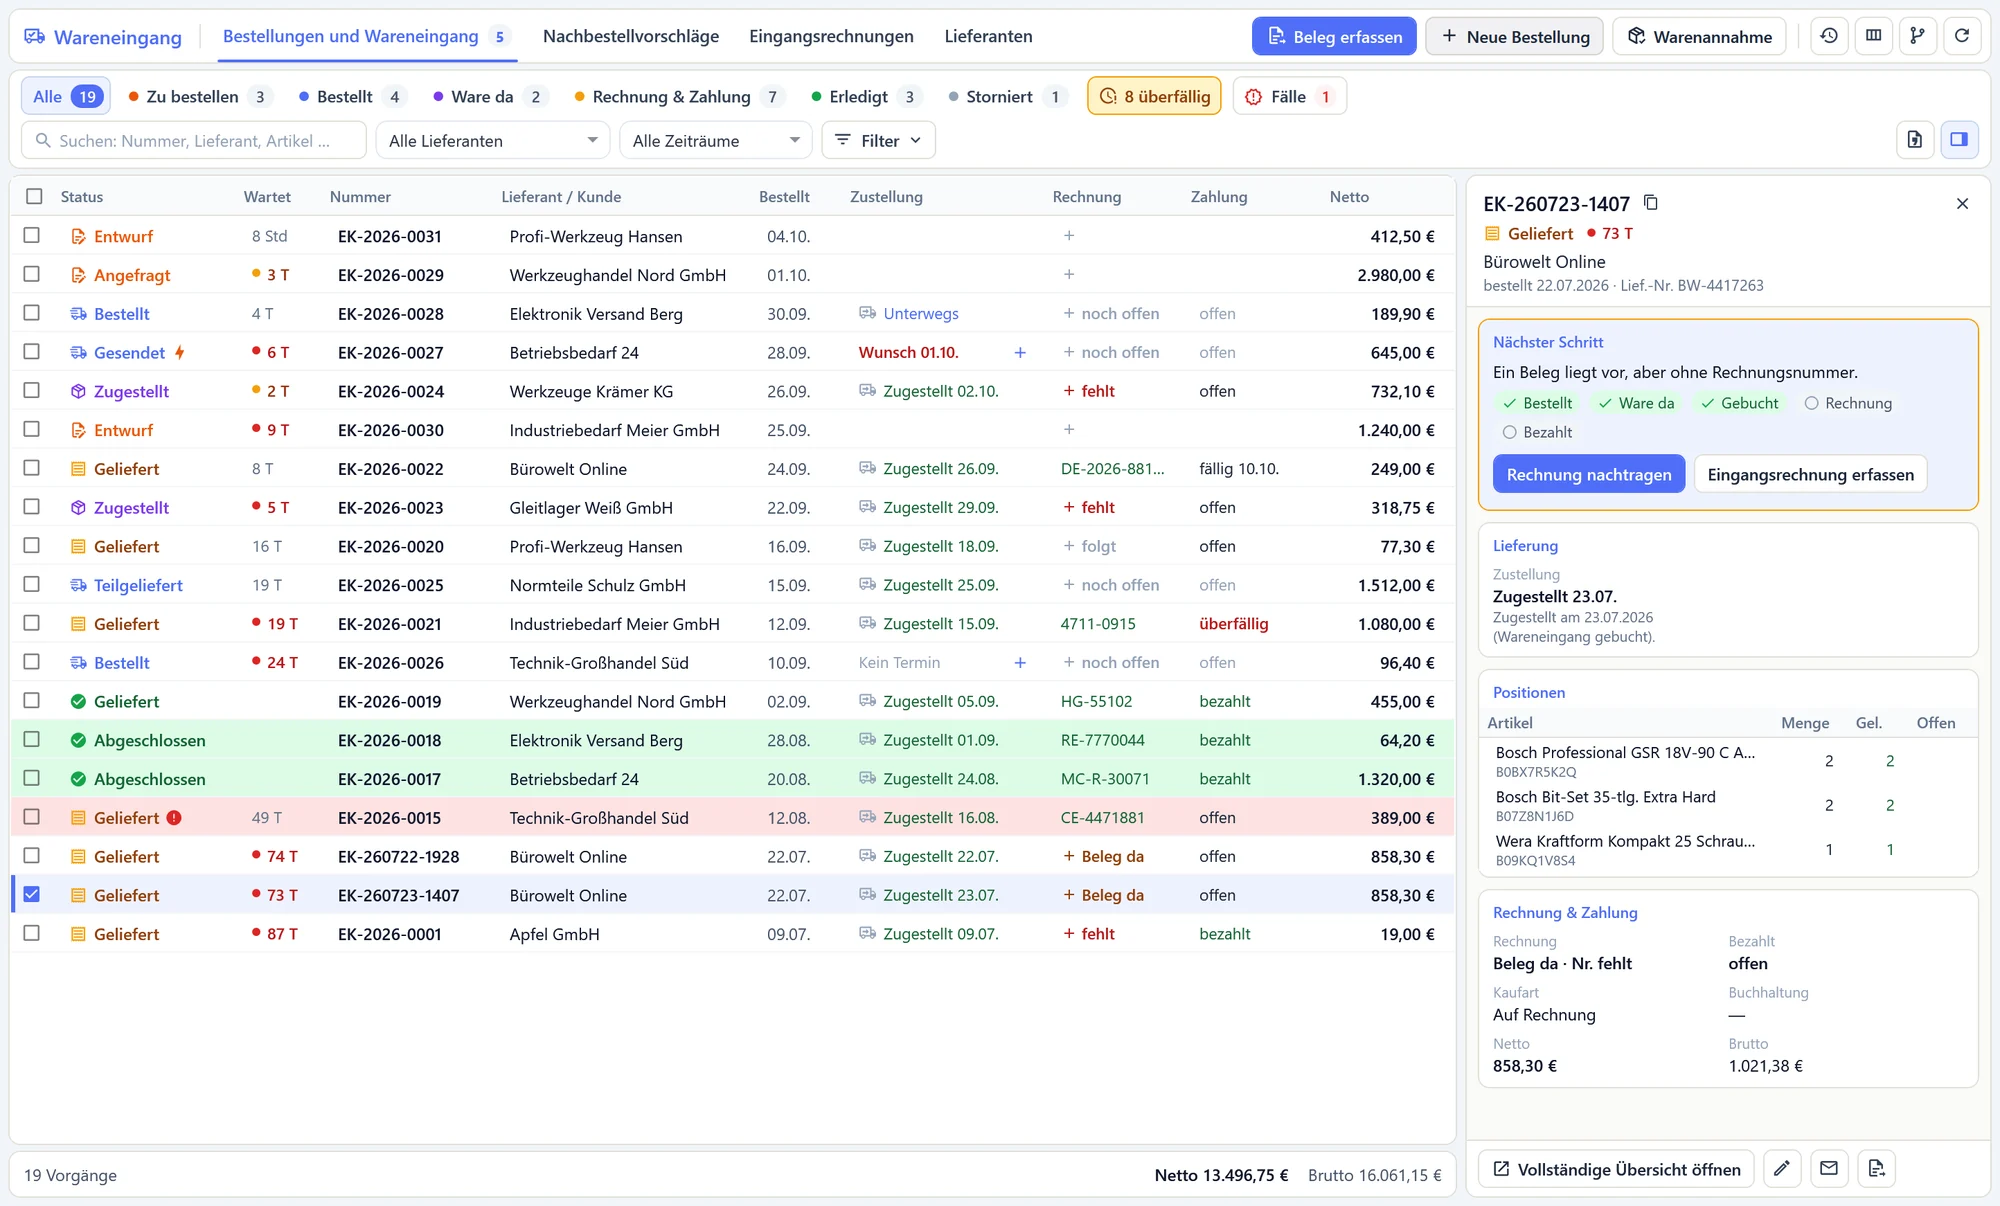Image resolution: width=2000 pixels, height=1206 pixels.
Task: Click the red warning icon on EK-2026-0015
Action: (174, 818)
